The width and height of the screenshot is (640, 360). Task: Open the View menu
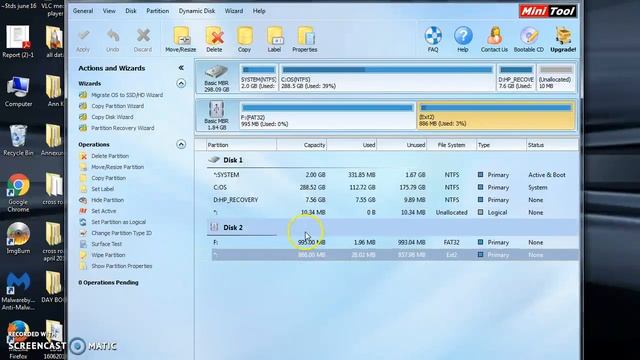click(109, 11)
